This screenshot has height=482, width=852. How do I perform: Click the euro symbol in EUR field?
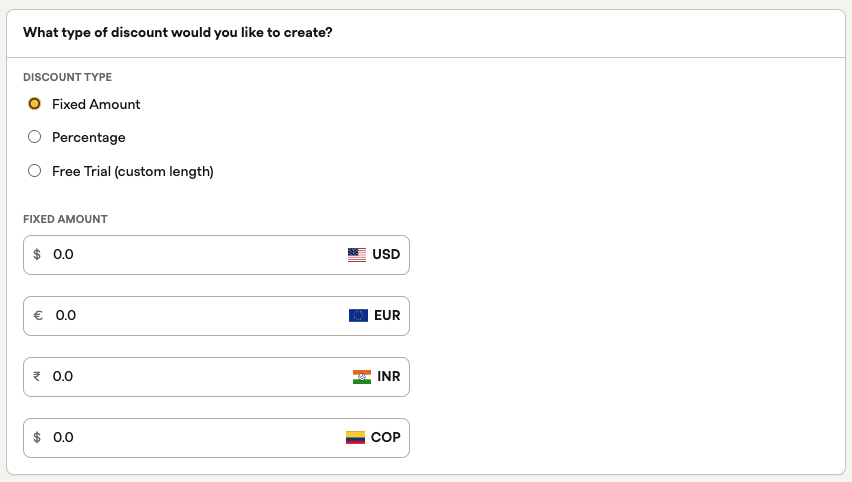click(38, 315)
